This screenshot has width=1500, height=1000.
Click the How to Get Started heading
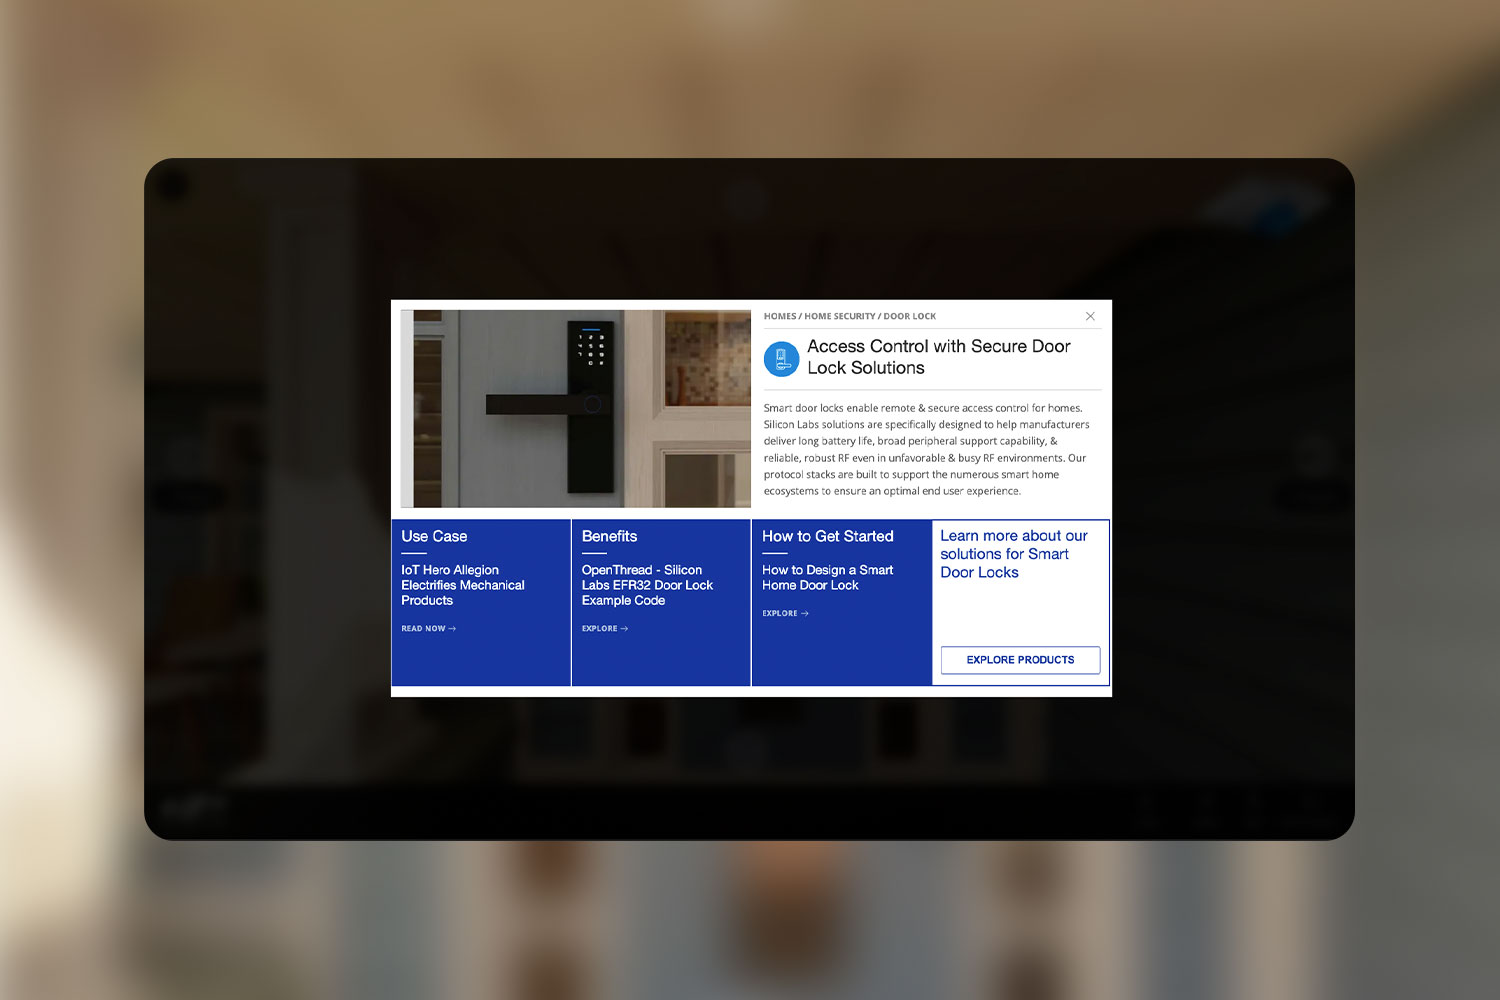[x=827, y=536]
